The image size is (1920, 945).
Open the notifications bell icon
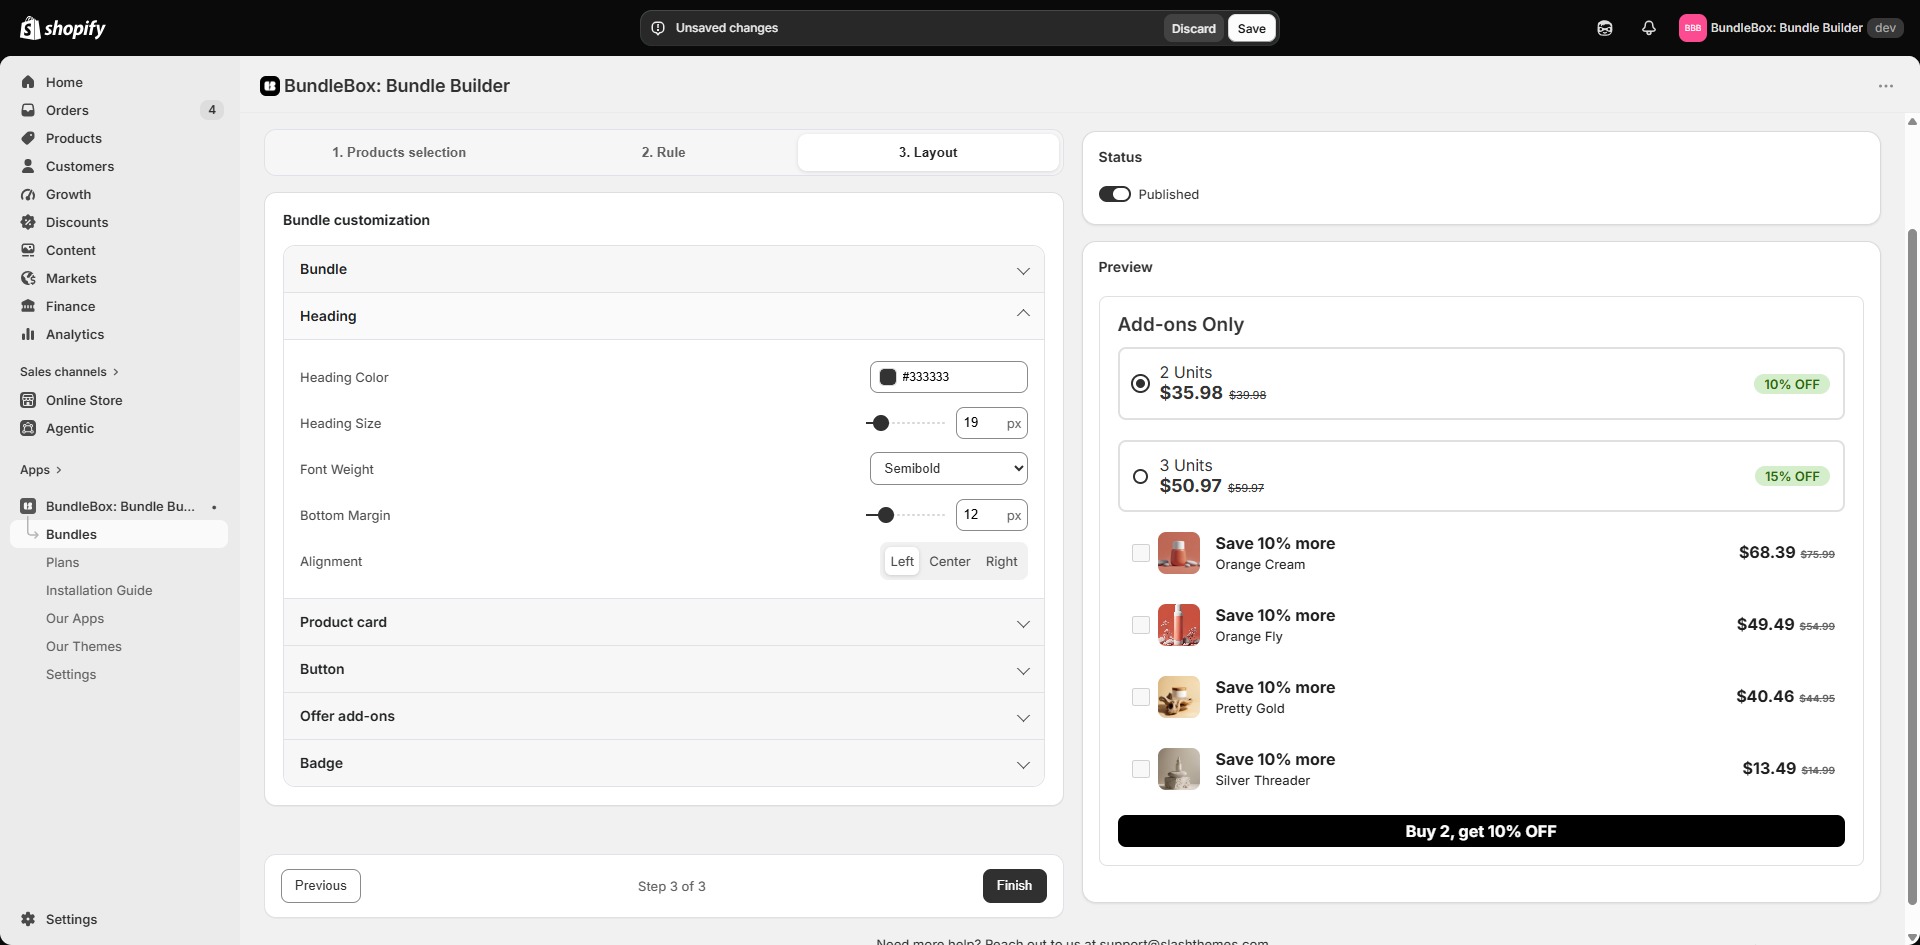[x=1649, y=28]
